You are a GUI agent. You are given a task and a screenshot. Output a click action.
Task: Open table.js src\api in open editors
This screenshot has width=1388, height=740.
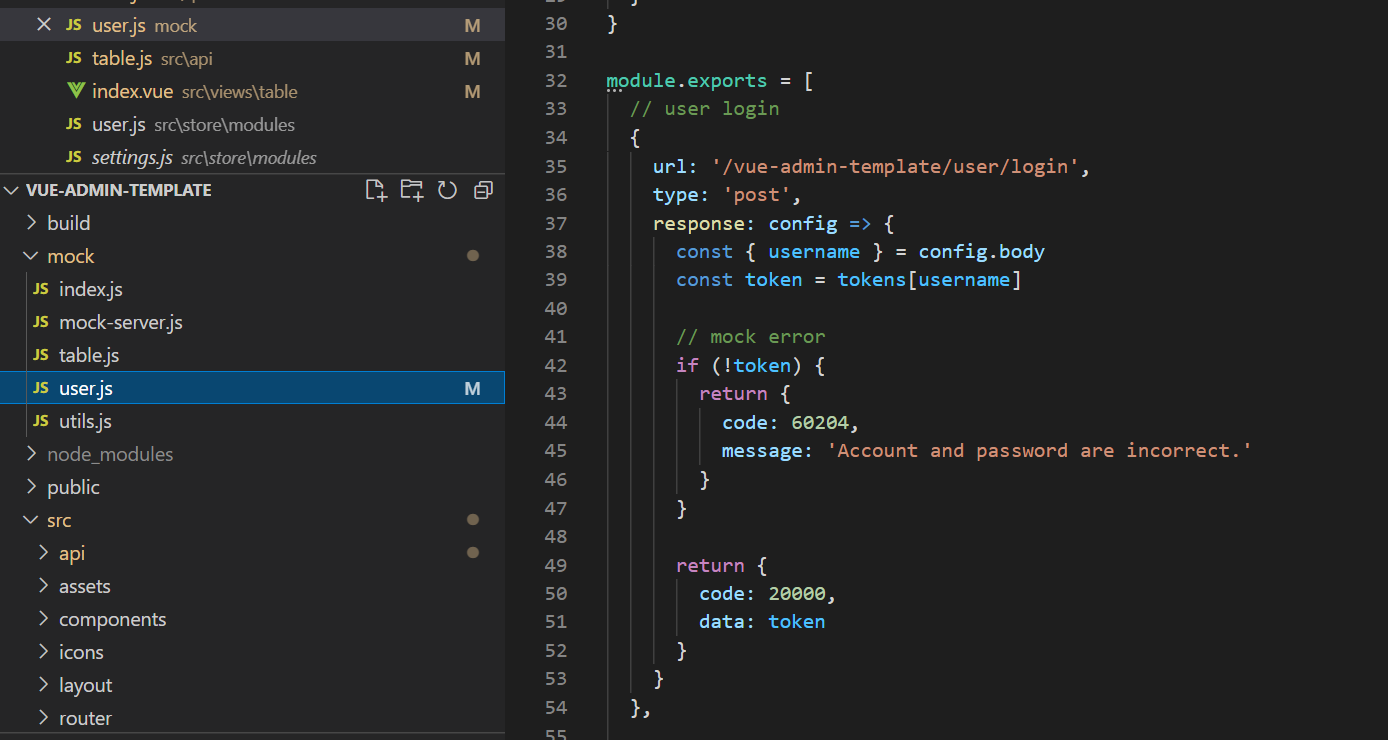(252, 58)
